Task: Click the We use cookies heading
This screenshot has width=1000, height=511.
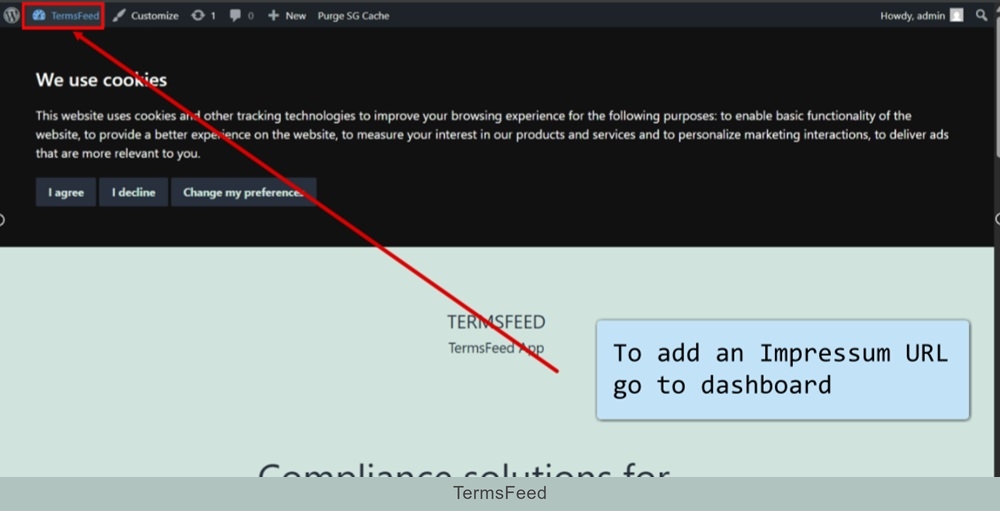Action: (101, 80)
